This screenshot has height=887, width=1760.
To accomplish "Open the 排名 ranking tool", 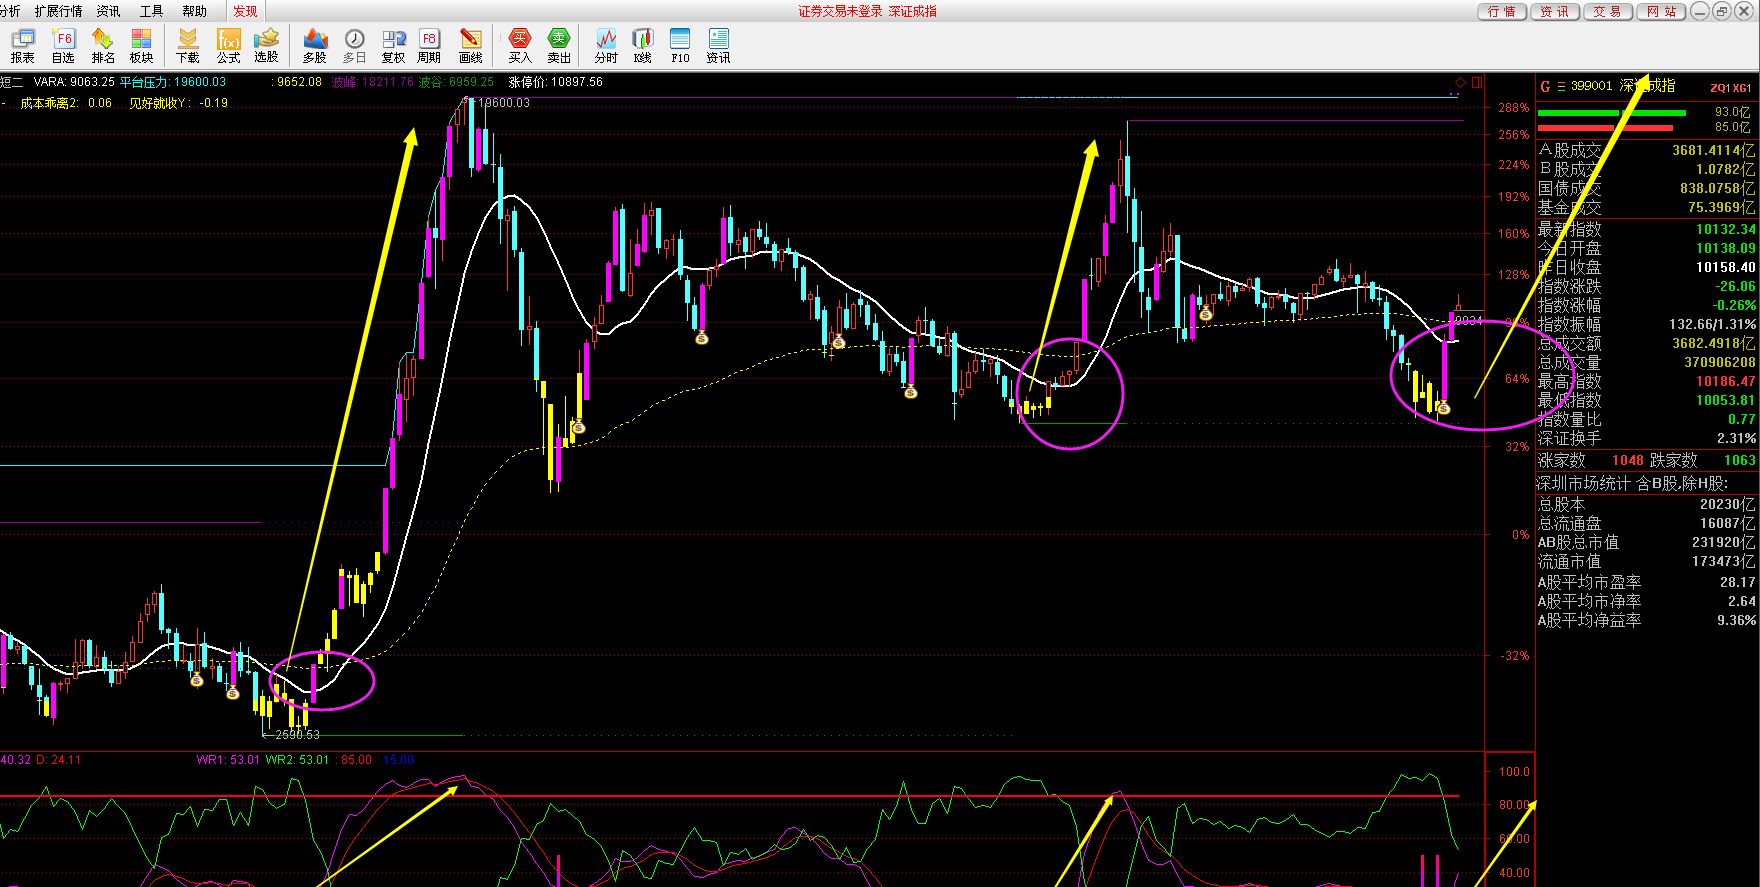I will point(103,46).
